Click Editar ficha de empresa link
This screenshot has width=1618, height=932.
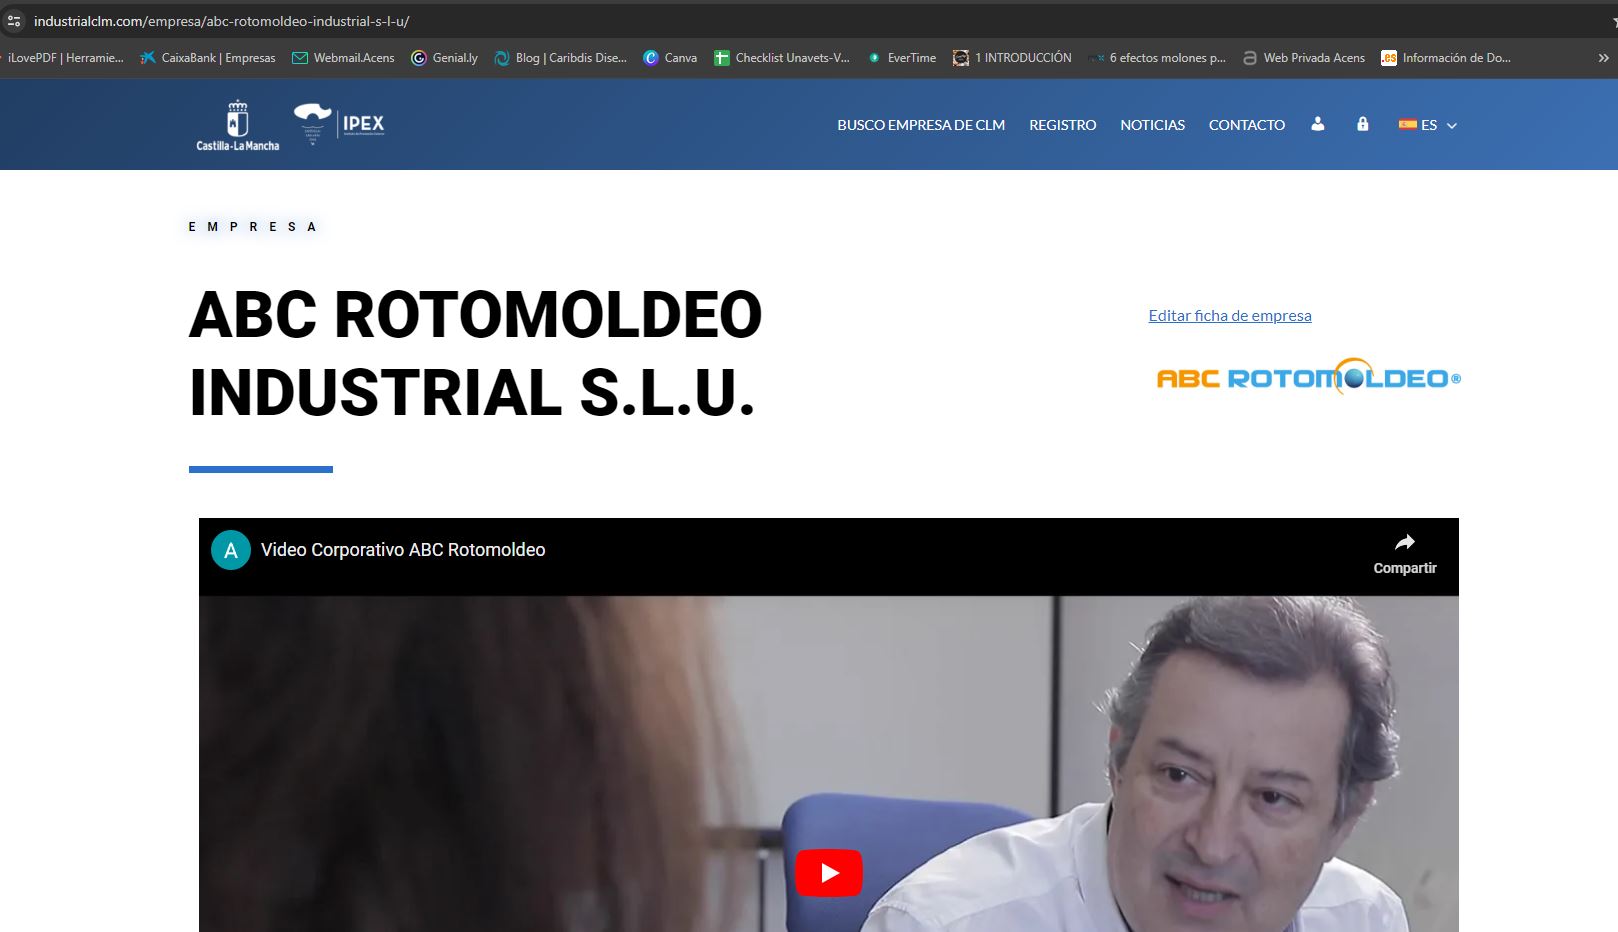coord(1229,316)
